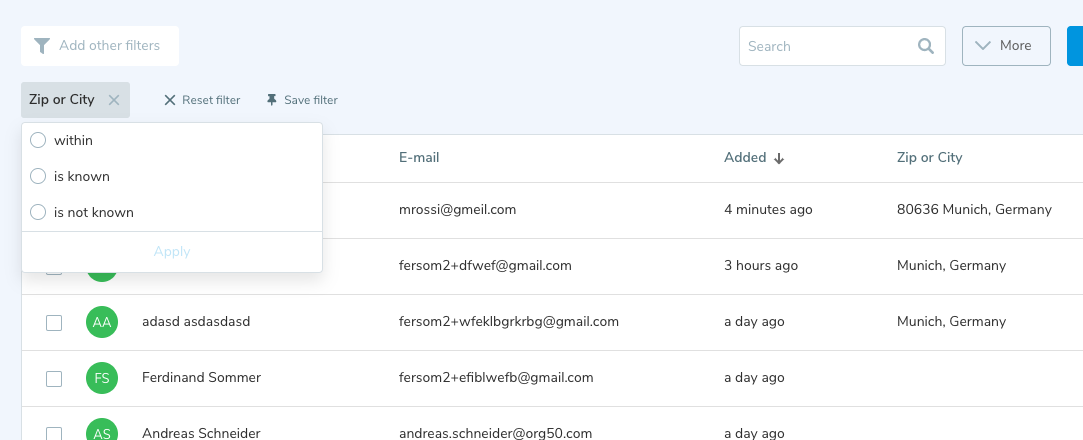1083x440 pixels.
Task: Check the box for adasd asdasdasd
Action: (54, 322)
